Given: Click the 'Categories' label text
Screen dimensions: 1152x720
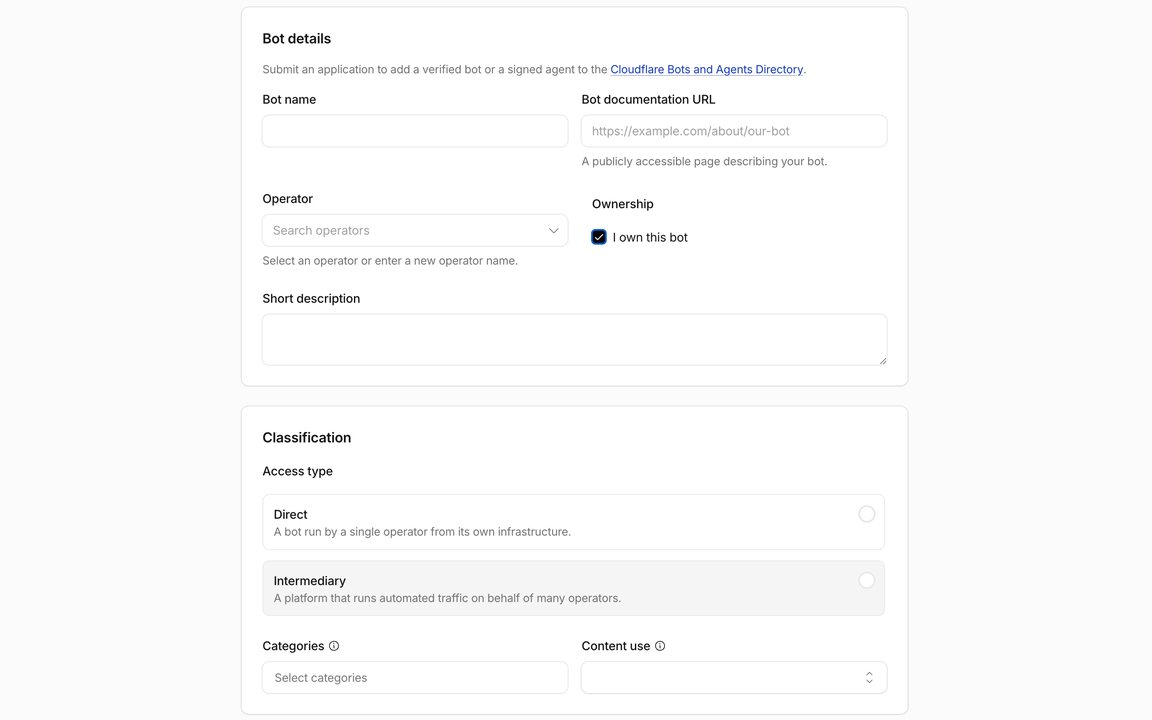Looking at the screenshot, I should click(x=293, y=646).
